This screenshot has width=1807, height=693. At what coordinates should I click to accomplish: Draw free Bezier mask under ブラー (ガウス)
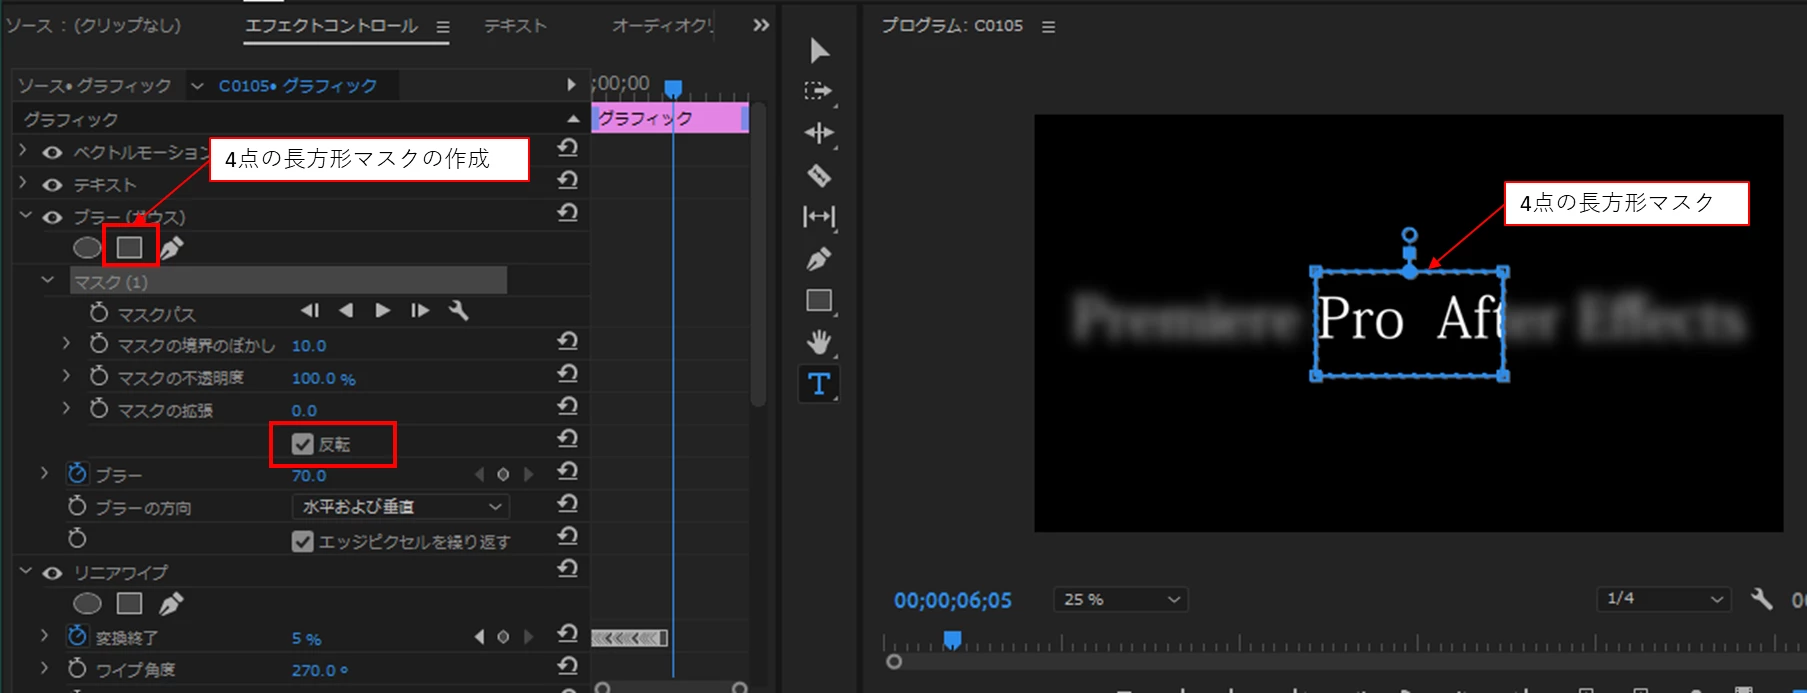pos(171,248)
